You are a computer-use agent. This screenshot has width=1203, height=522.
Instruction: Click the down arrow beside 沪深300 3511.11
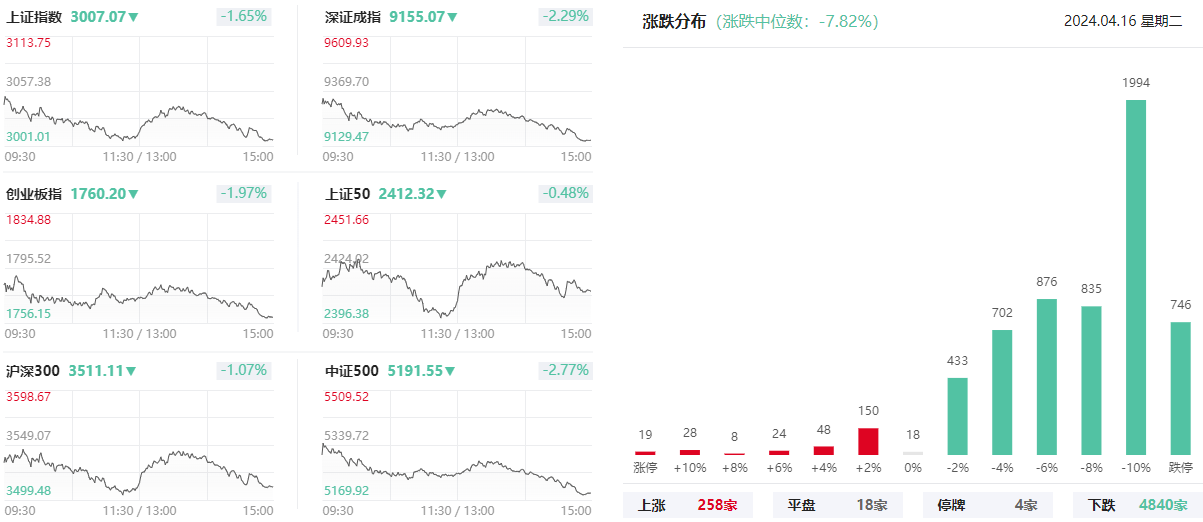tap(131, 371)
